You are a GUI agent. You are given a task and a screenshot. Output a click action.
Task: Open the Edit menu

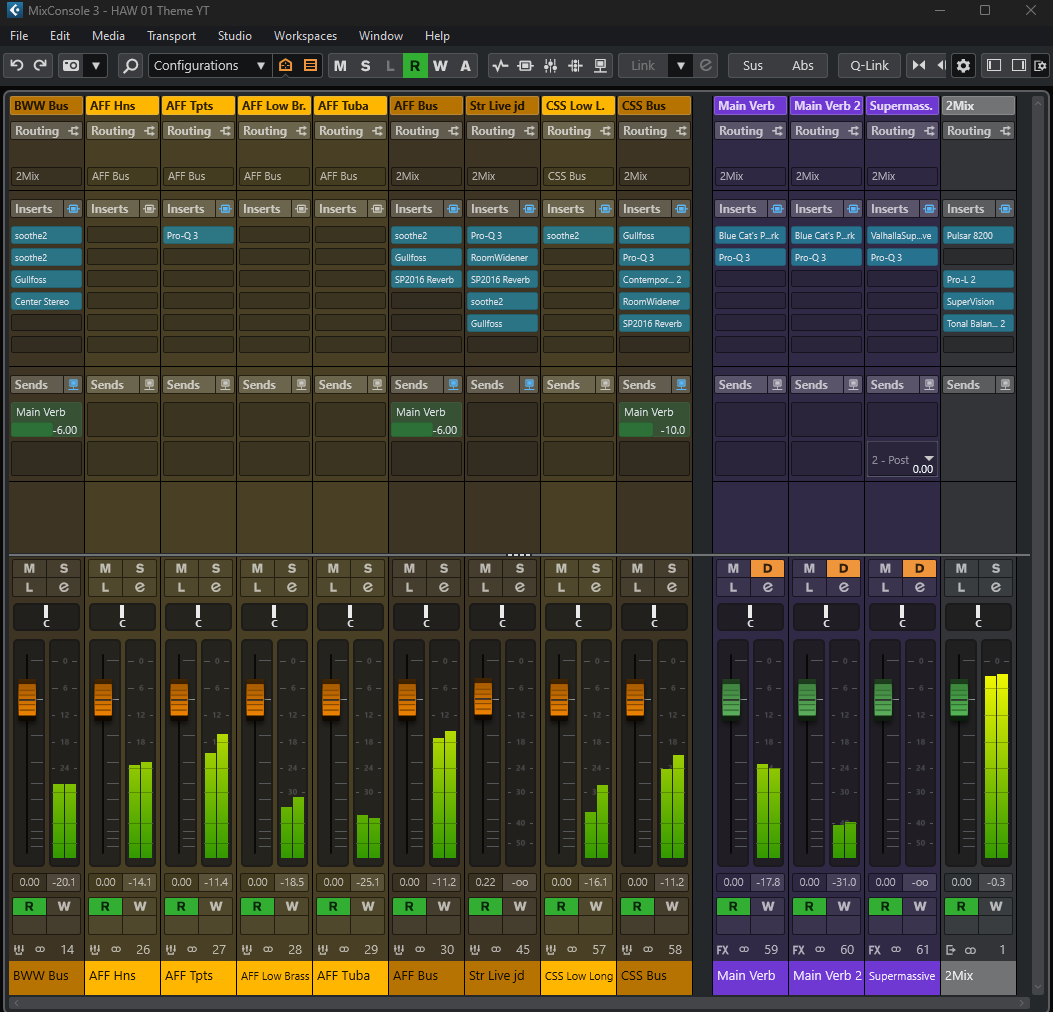click(x=60, y=36)
